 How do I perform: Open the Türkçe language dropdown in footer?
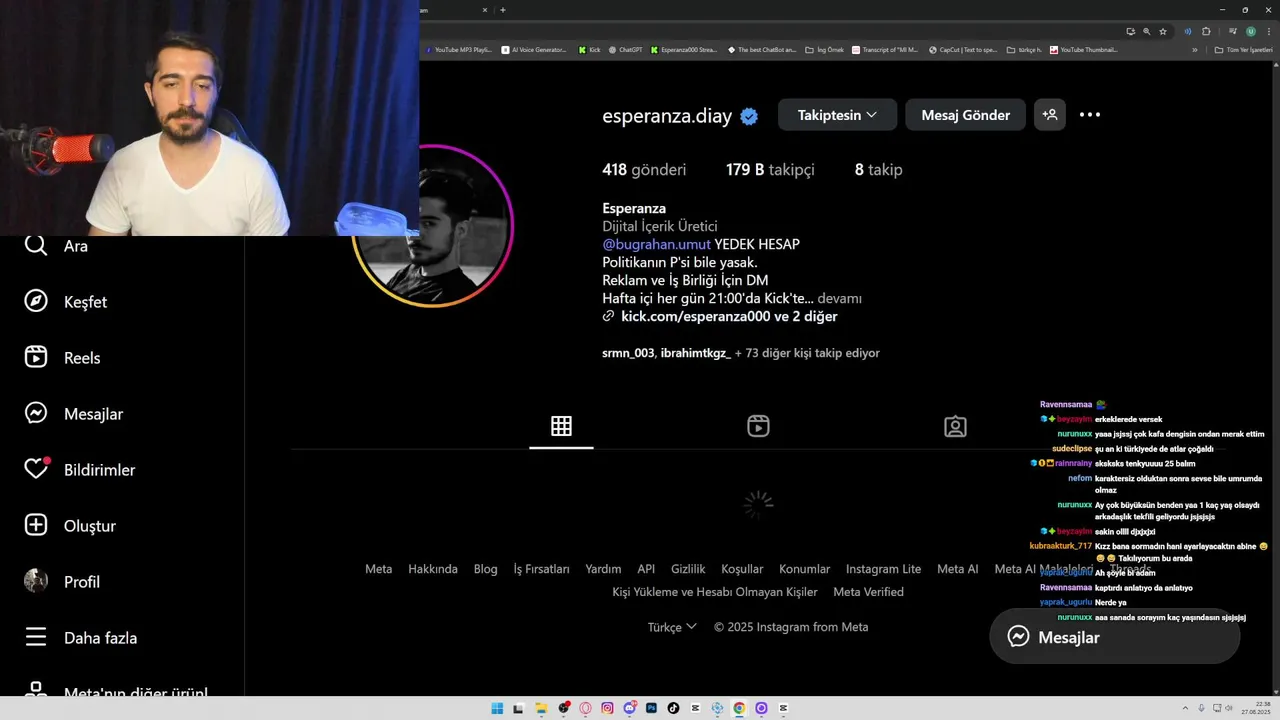pyautogui.click(x=672, y=627)
